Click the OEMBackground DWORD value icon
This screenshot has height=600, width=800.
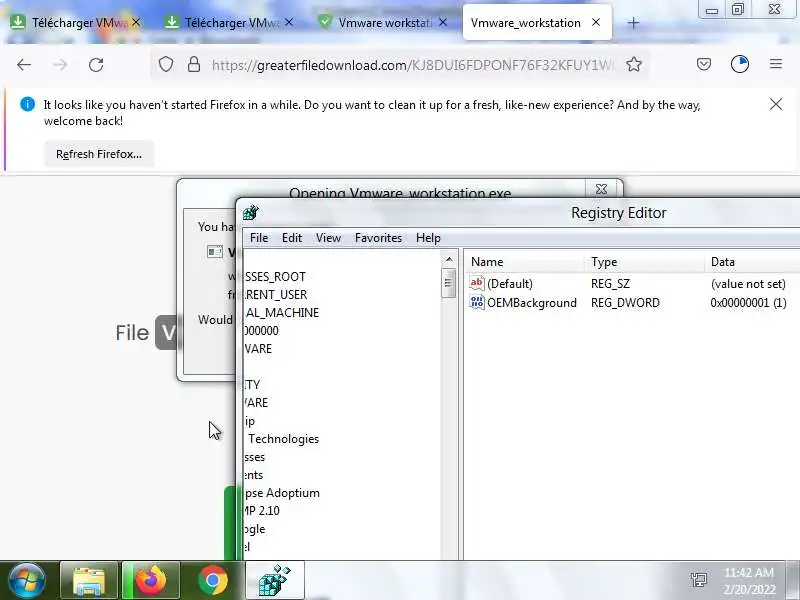(x=477, y=303)
